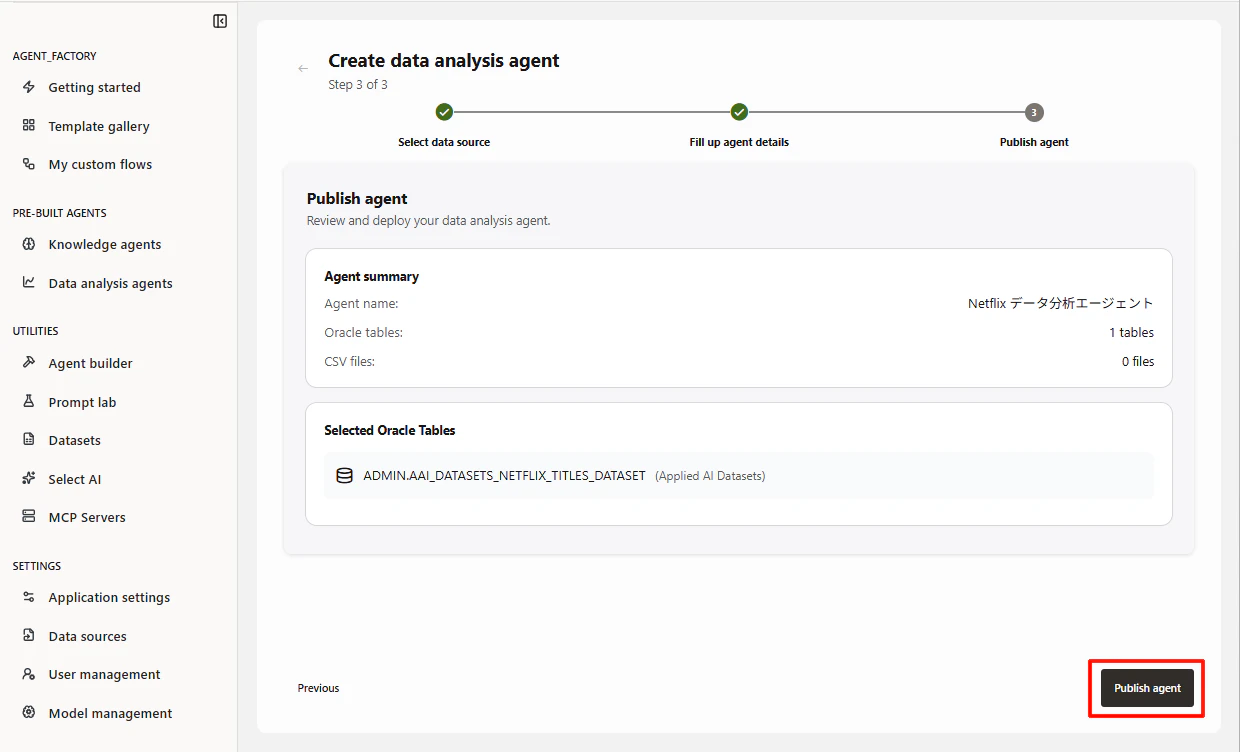Viewport: 1240px width, 752px height.
Task: Click the Application settings sliders icon
Action: point(29,597)
